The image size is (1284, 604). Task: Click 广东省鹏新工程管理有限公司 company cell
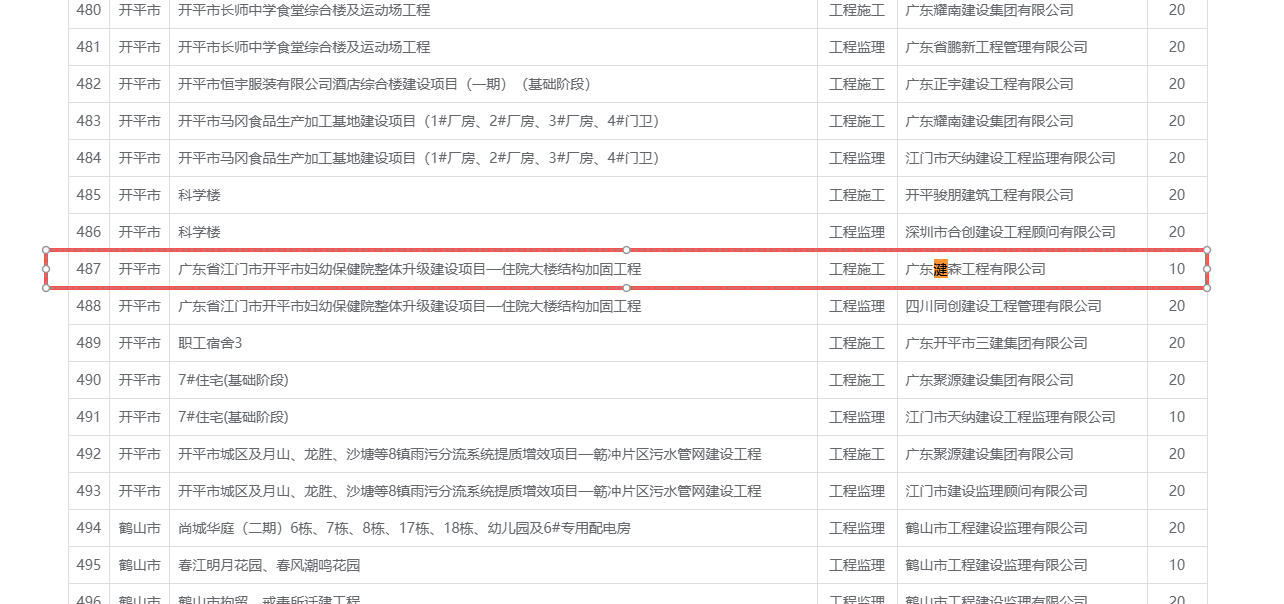[x=996, y=47]
